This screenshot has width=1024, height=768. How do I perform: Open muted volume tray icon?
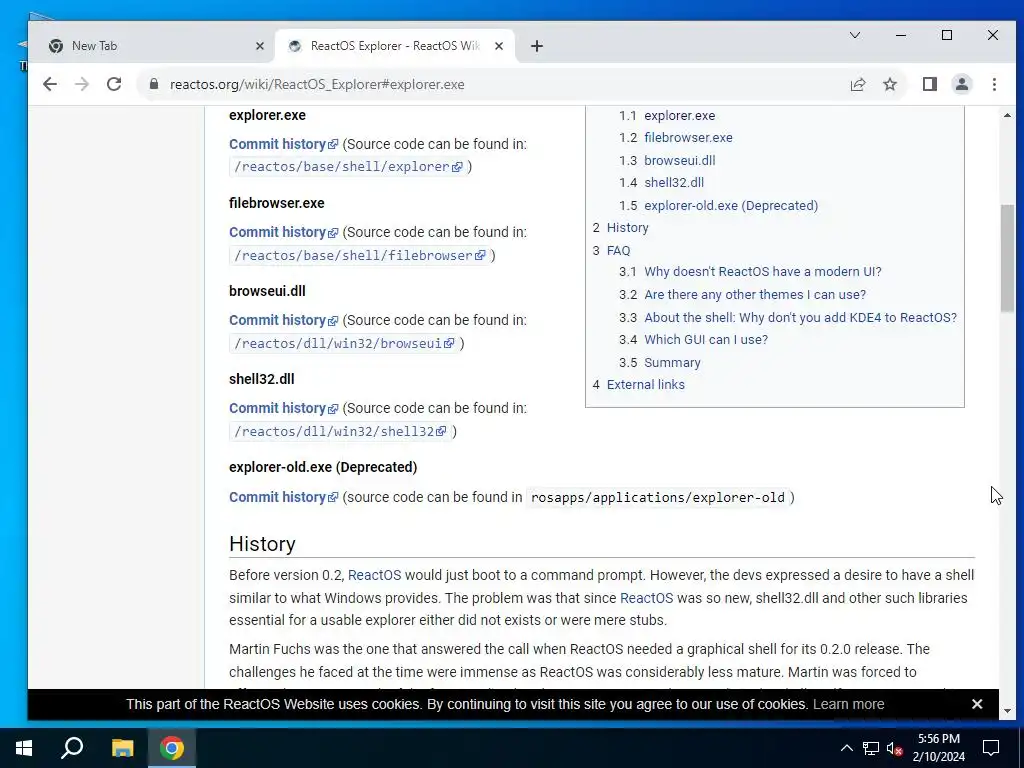(x=895, y=748)
